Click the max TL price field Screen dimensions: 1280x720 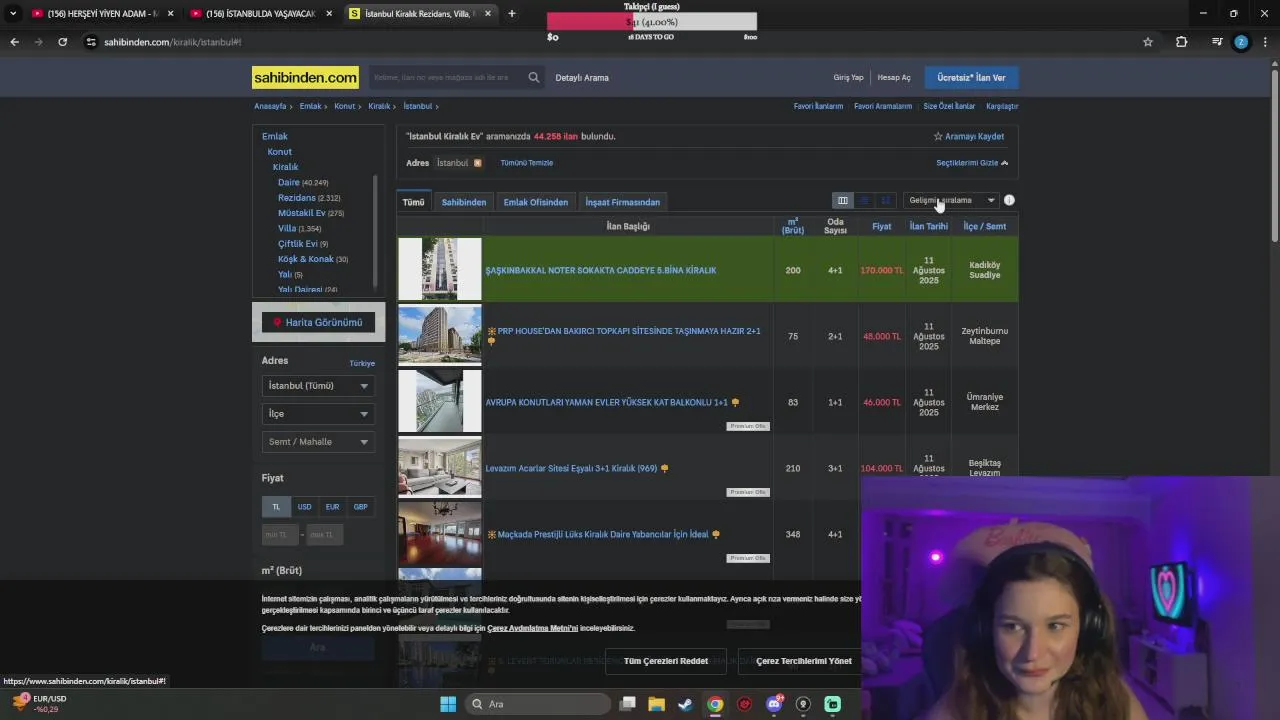click(325, 535)
